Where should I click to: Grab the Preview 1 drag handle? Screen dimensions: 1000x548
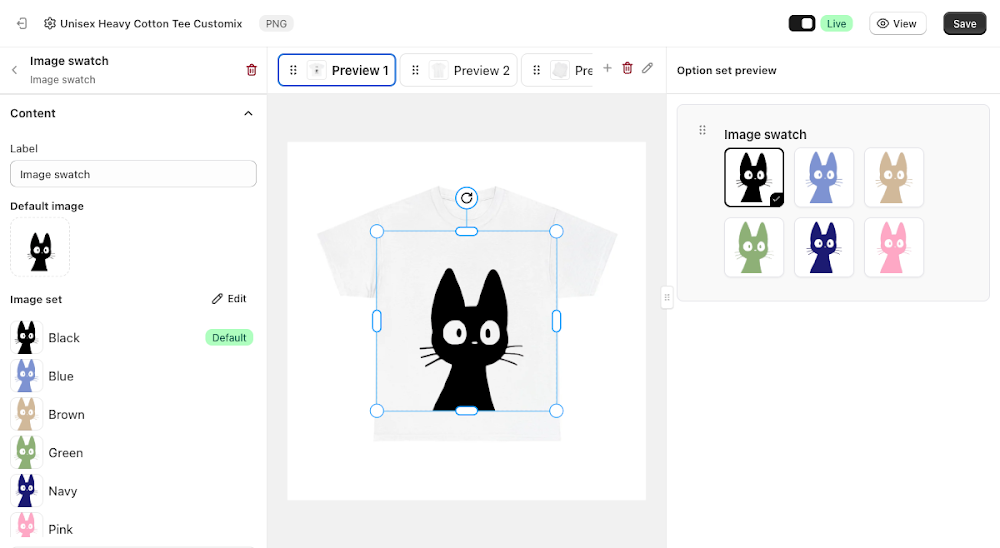[x=293, y=70]
